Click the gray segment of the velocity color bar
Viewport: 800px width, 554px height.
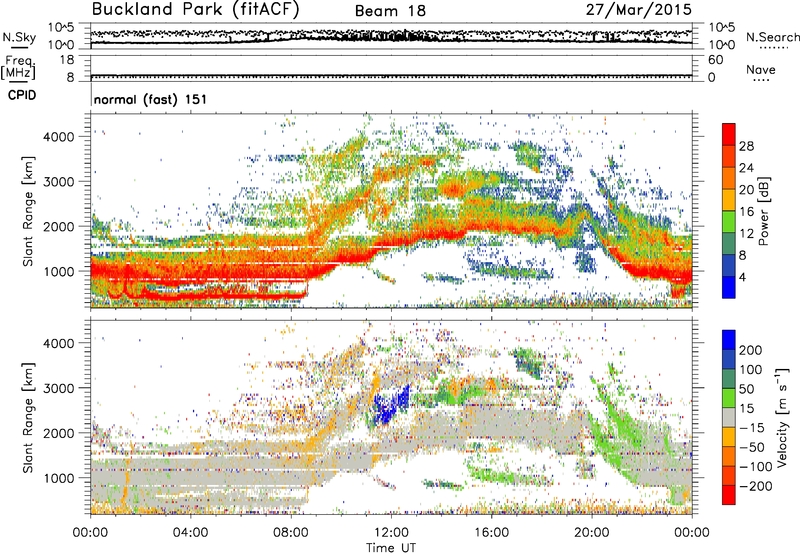[x=729, y=417]
